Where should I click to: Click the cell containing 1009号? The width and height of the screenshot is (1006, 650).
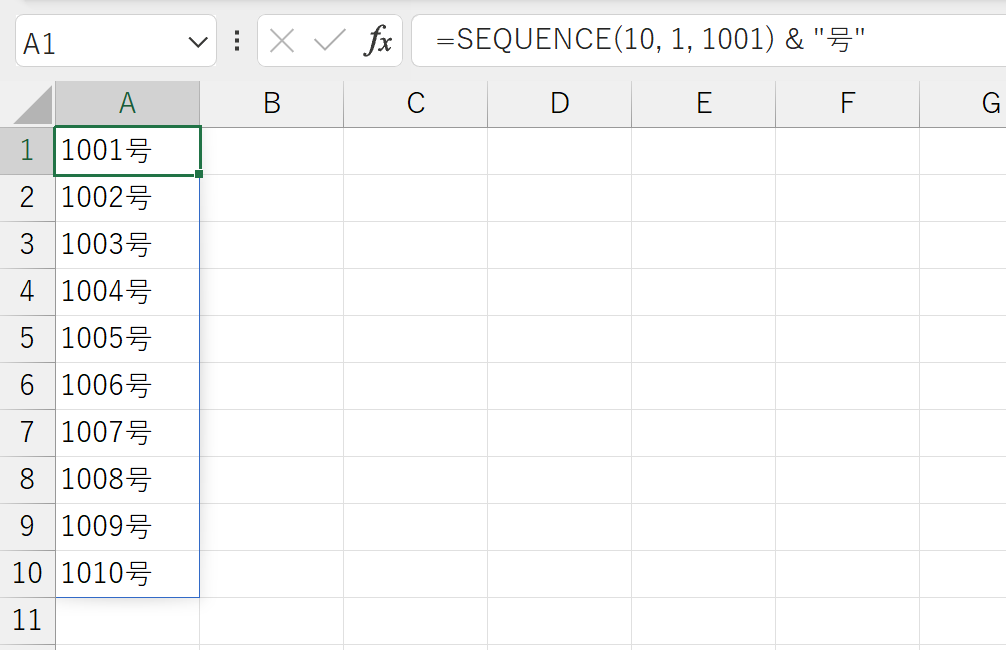pyautogui.click(x=128, y=527)
